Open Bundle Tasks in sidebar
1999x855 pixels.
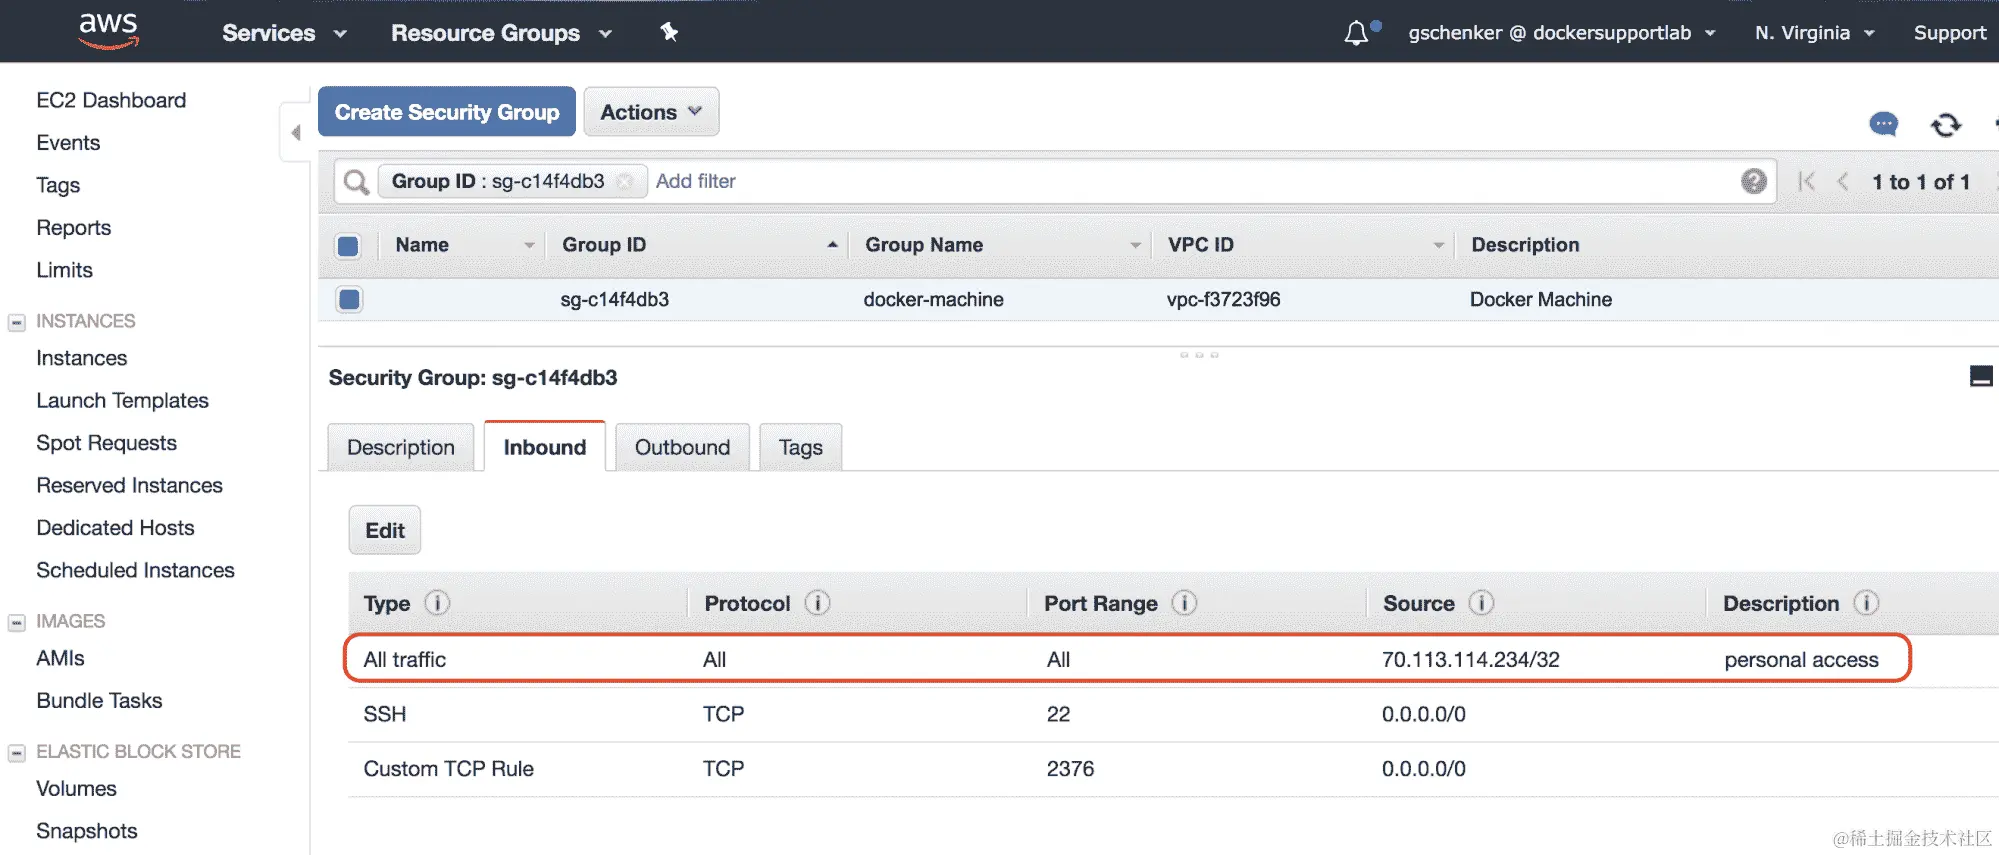point(99,701)
